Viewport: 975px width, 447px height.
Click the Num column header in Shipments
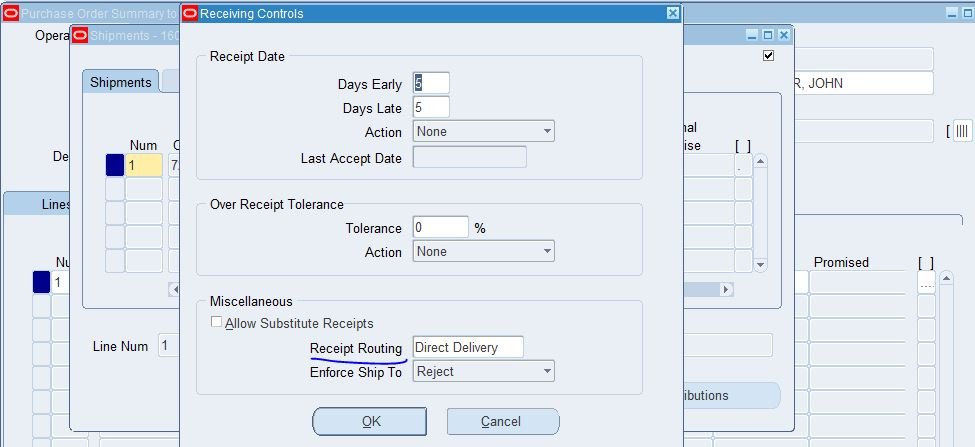pyautogui.click(x=143, y=145)
